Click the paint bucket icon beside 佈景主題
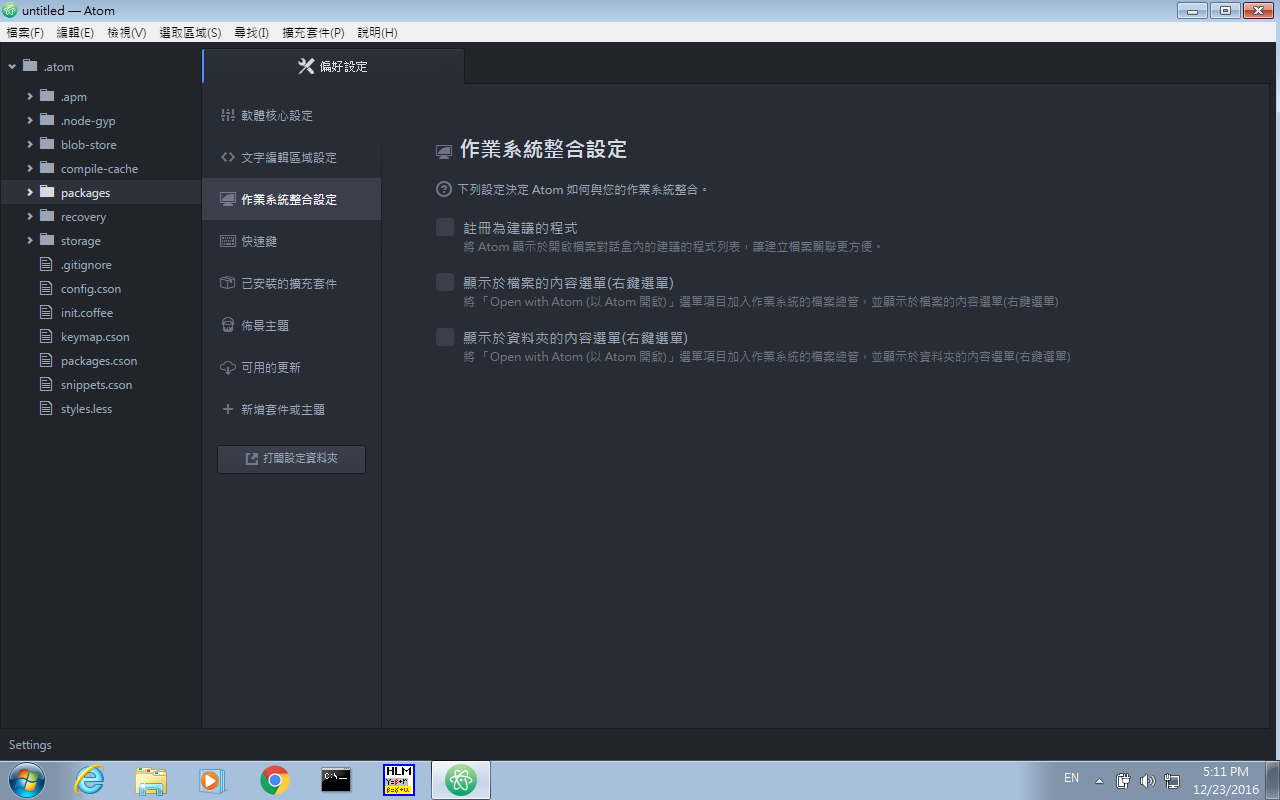The width and height of the screenshot is (1280, 800). (x=228, y=325)
